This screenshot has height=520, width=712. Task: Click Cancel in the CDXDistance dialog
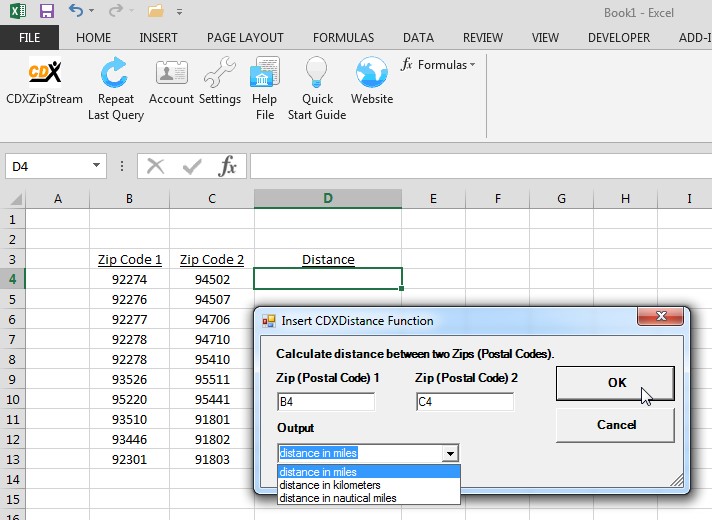coord(615,425)
